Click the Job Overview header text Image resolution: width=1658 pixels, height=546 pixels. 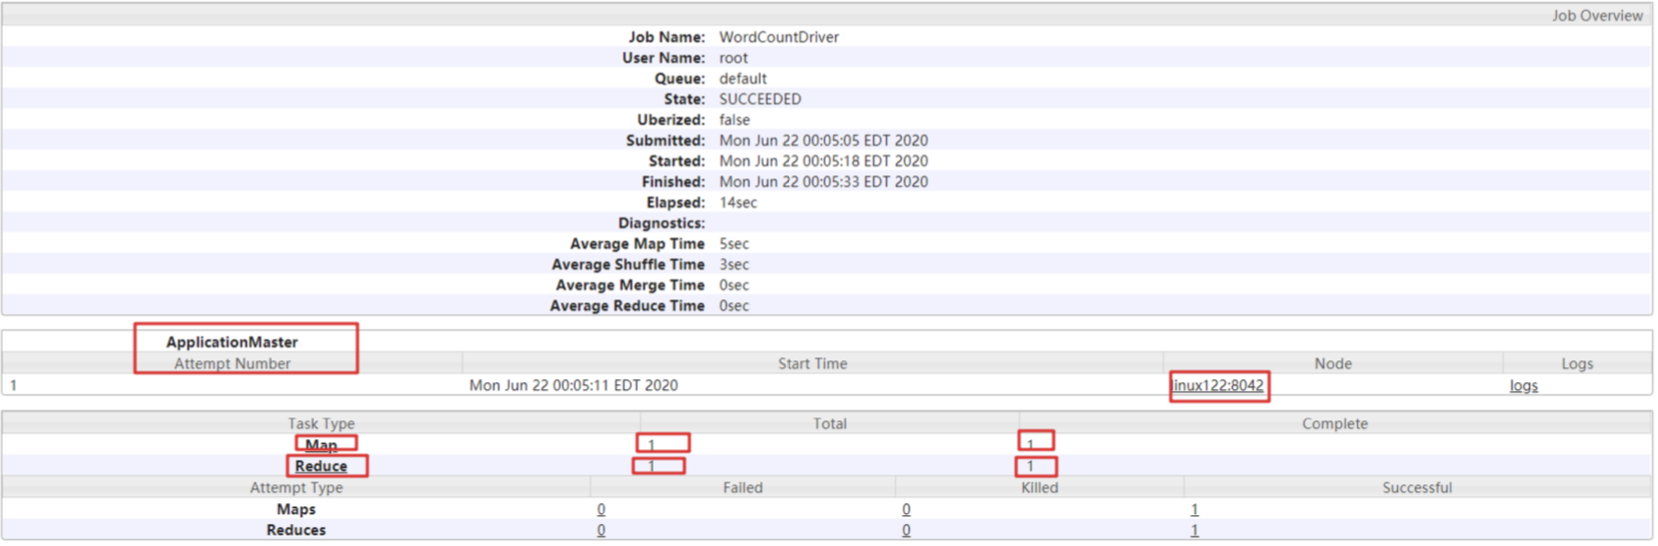point(1597,15)
